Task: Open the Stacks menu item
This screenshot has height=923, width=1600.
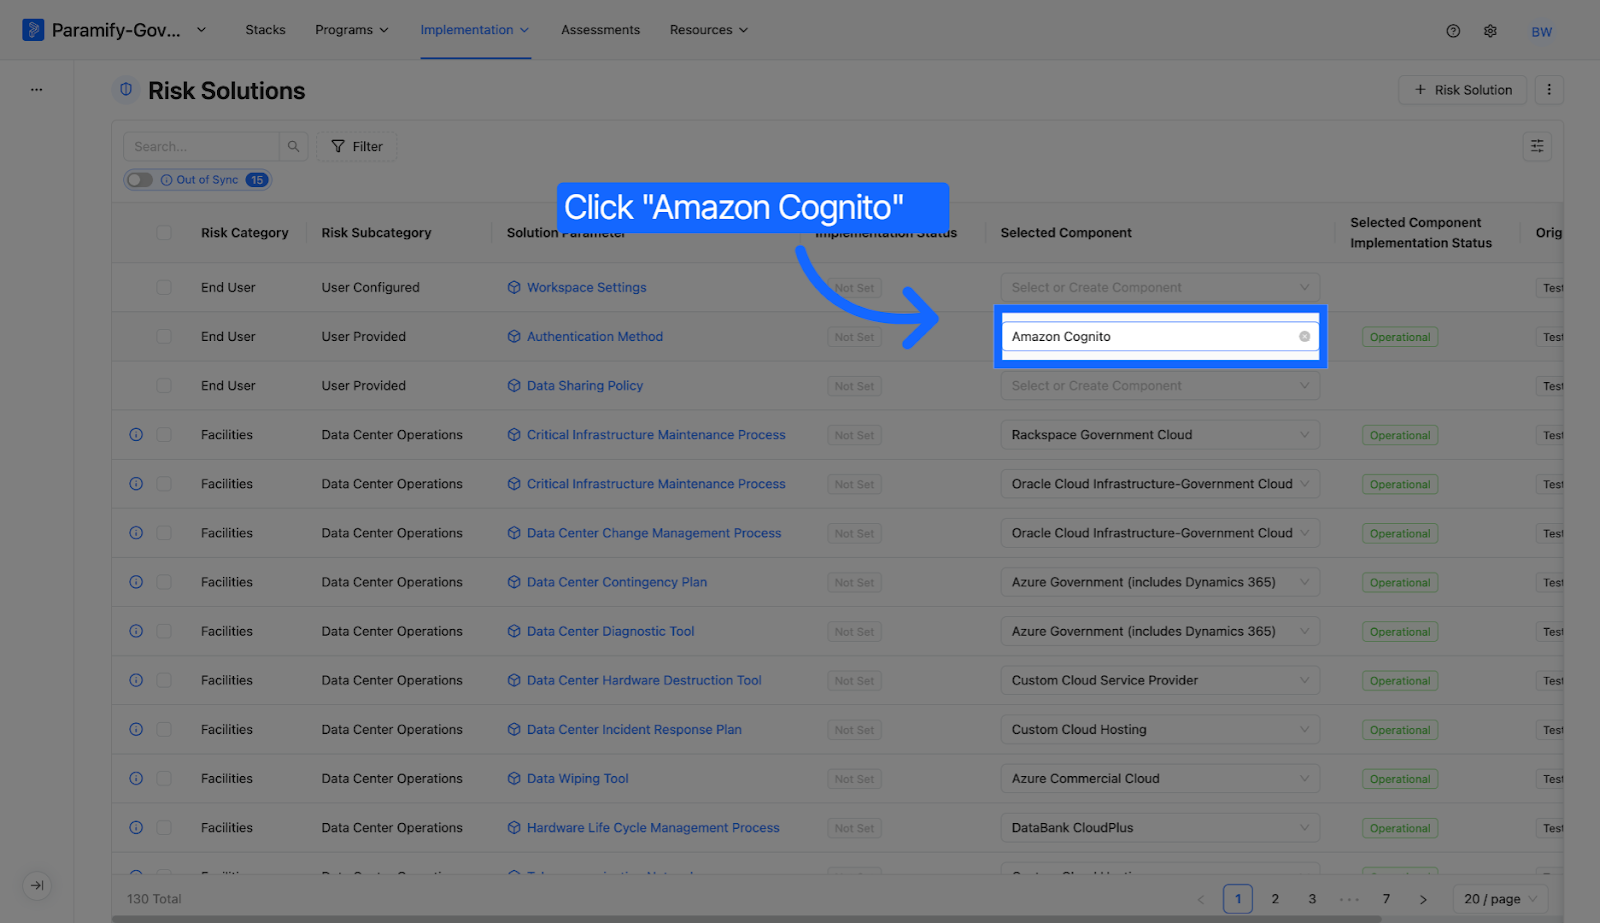Action: pos(265,30)
